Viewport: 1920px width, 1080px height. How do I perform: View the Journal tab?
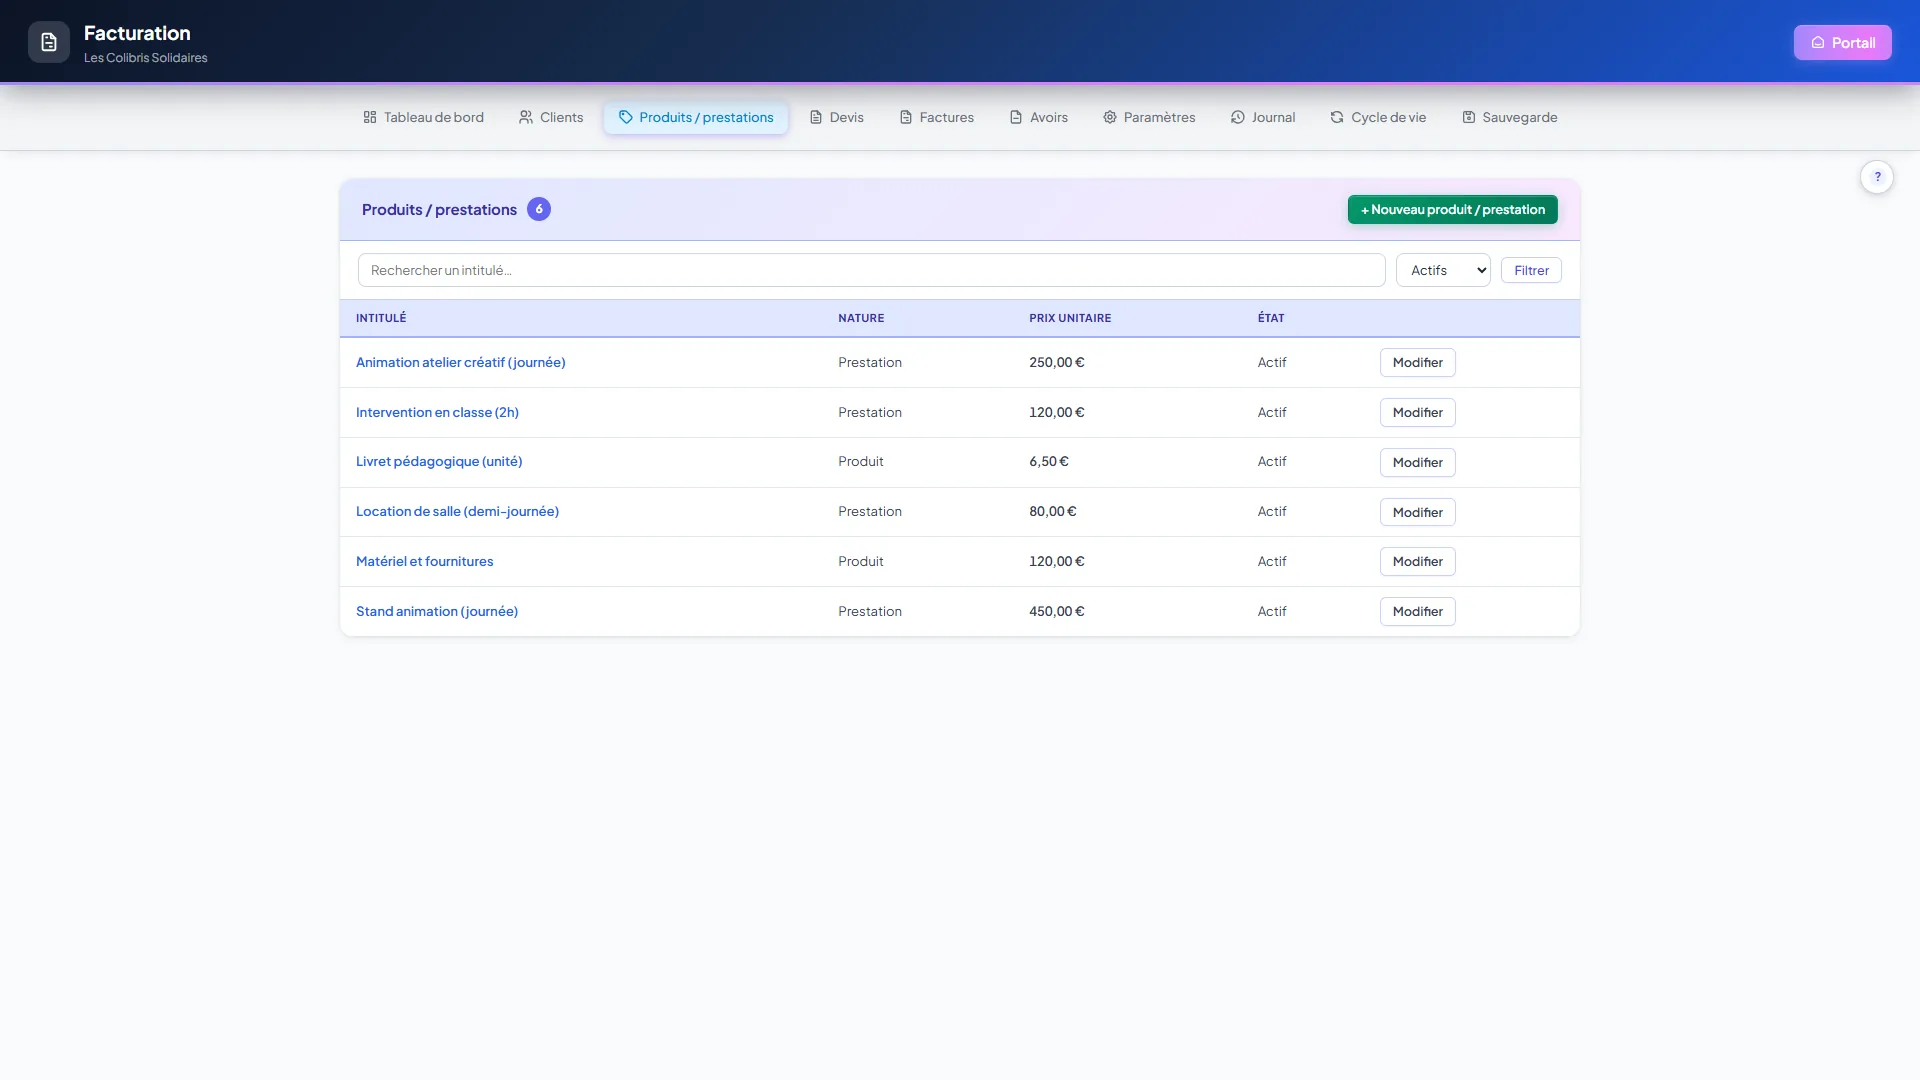(x=1263, y=117)
